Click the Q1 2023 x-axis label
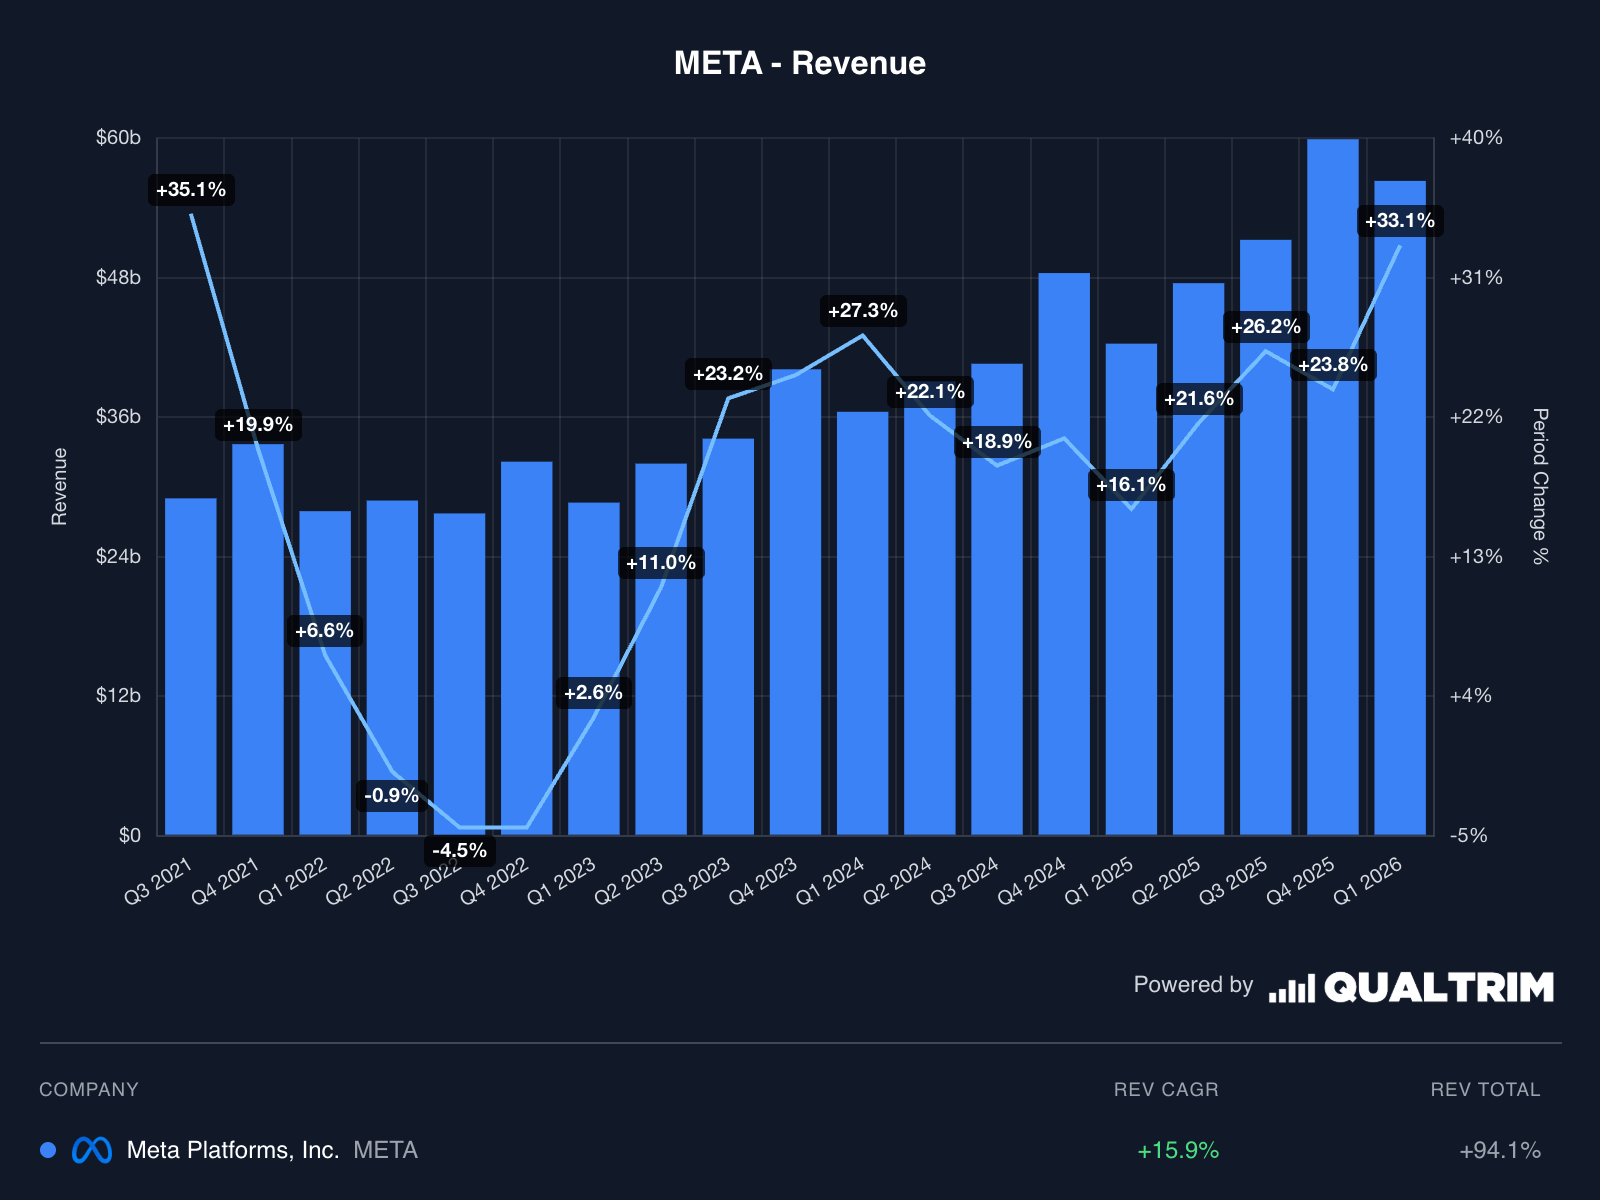 coord(561,881)
